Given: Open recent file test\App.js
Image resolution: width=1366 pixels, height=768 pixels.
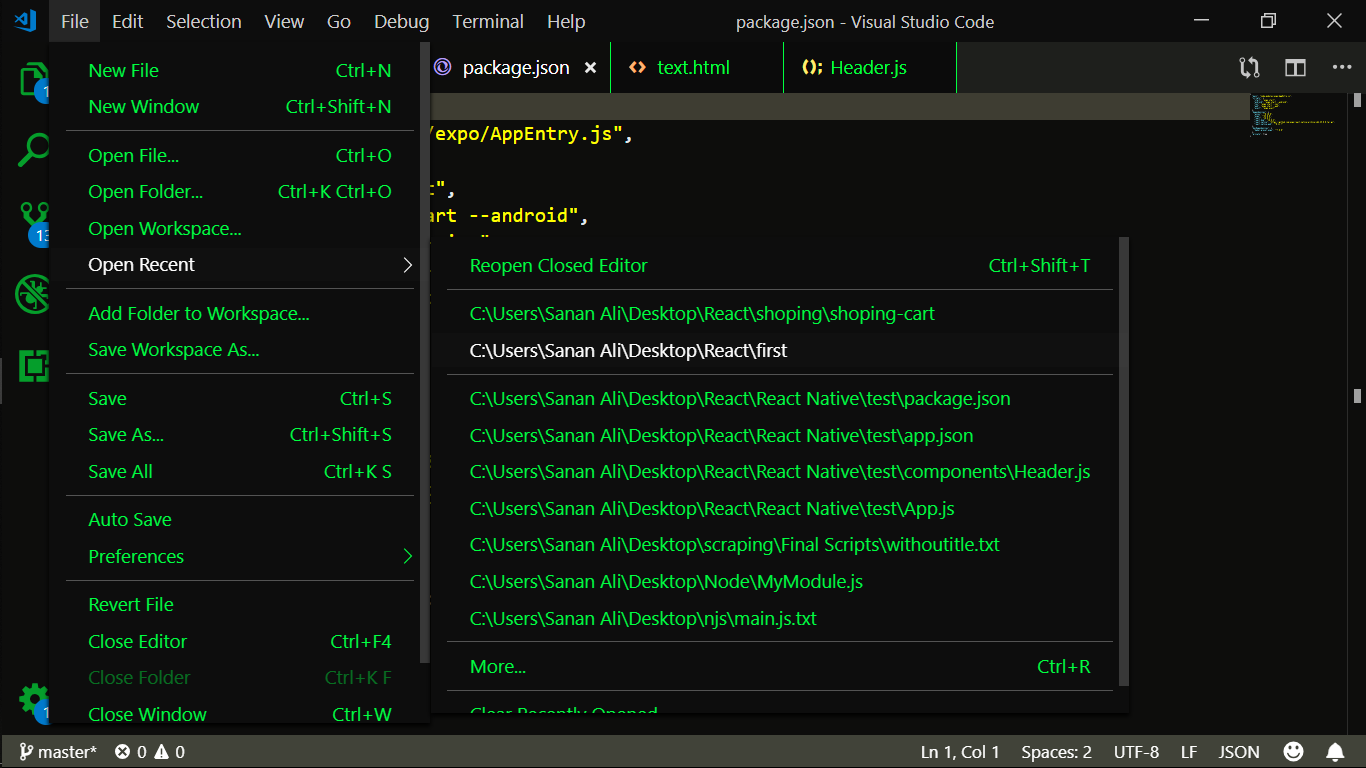Looking at the screenshot, I should [x=780, y=509].
